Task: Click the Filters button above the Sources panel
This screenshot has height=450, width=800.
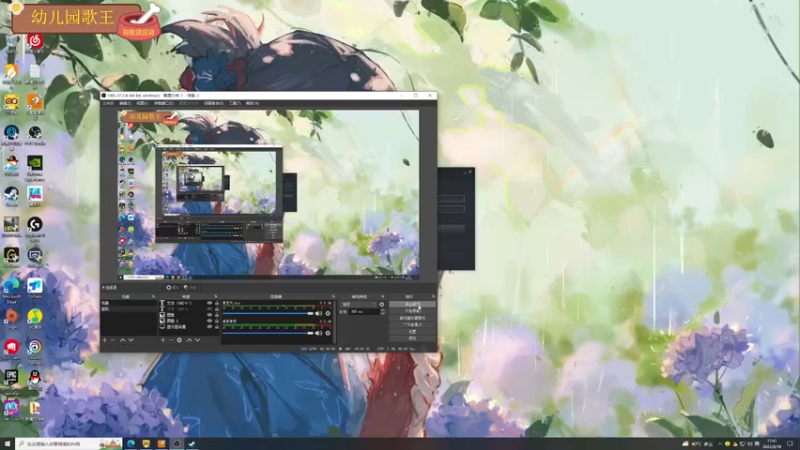Action: (191, 287)
